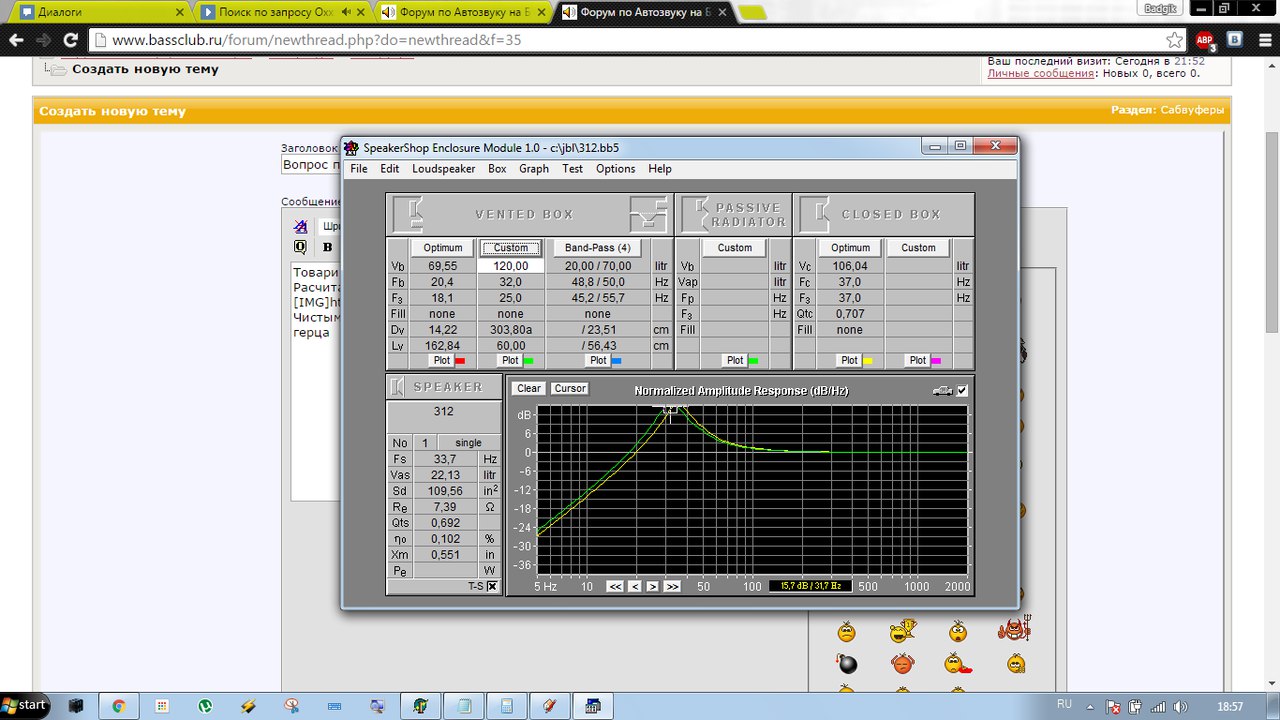Click Plot under Passive Radiator column
Screen dimensions: 1280x720
pos(735,360)
